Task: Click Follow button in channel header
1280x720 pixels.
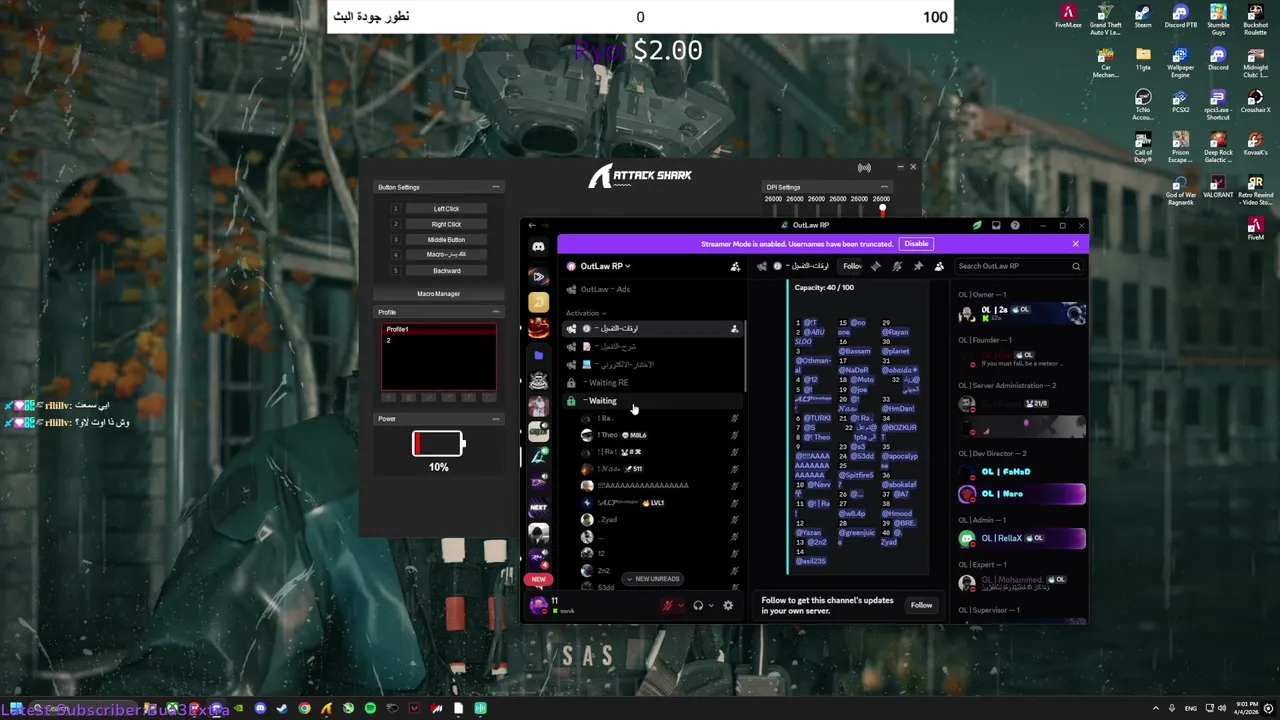Action: coord(852,266)
